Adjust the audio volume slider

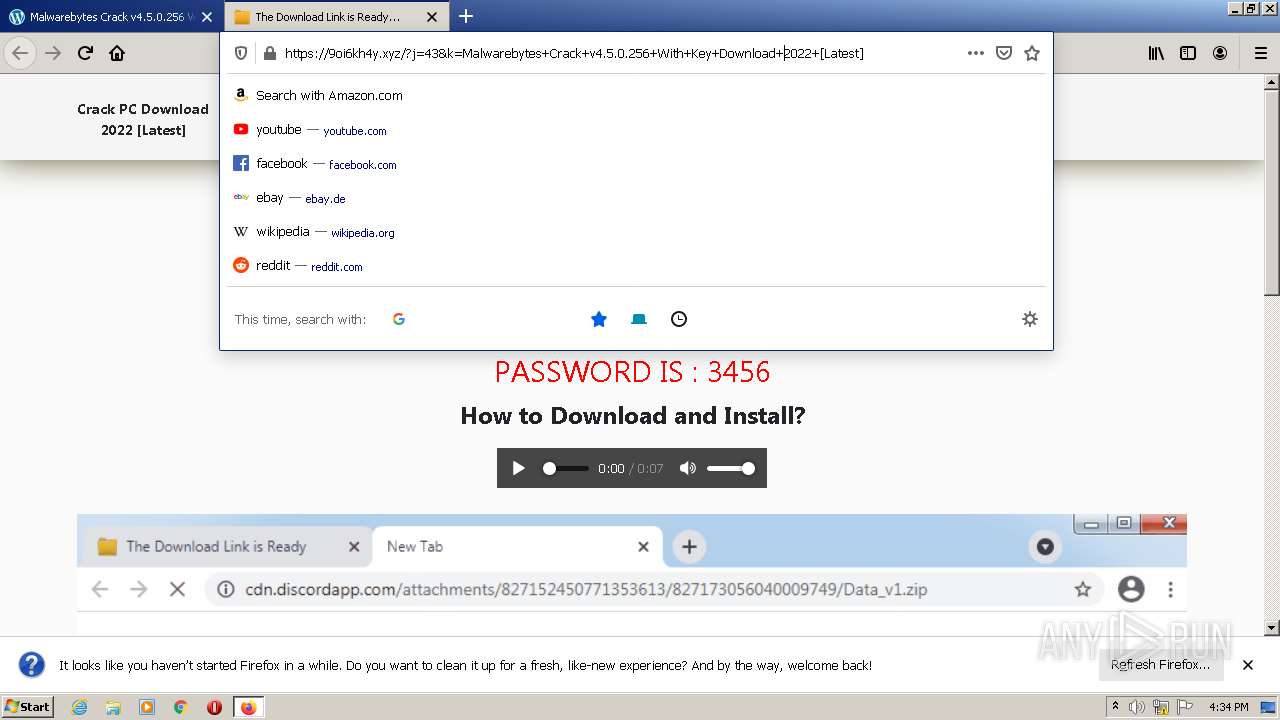click(x=731, y=468)
